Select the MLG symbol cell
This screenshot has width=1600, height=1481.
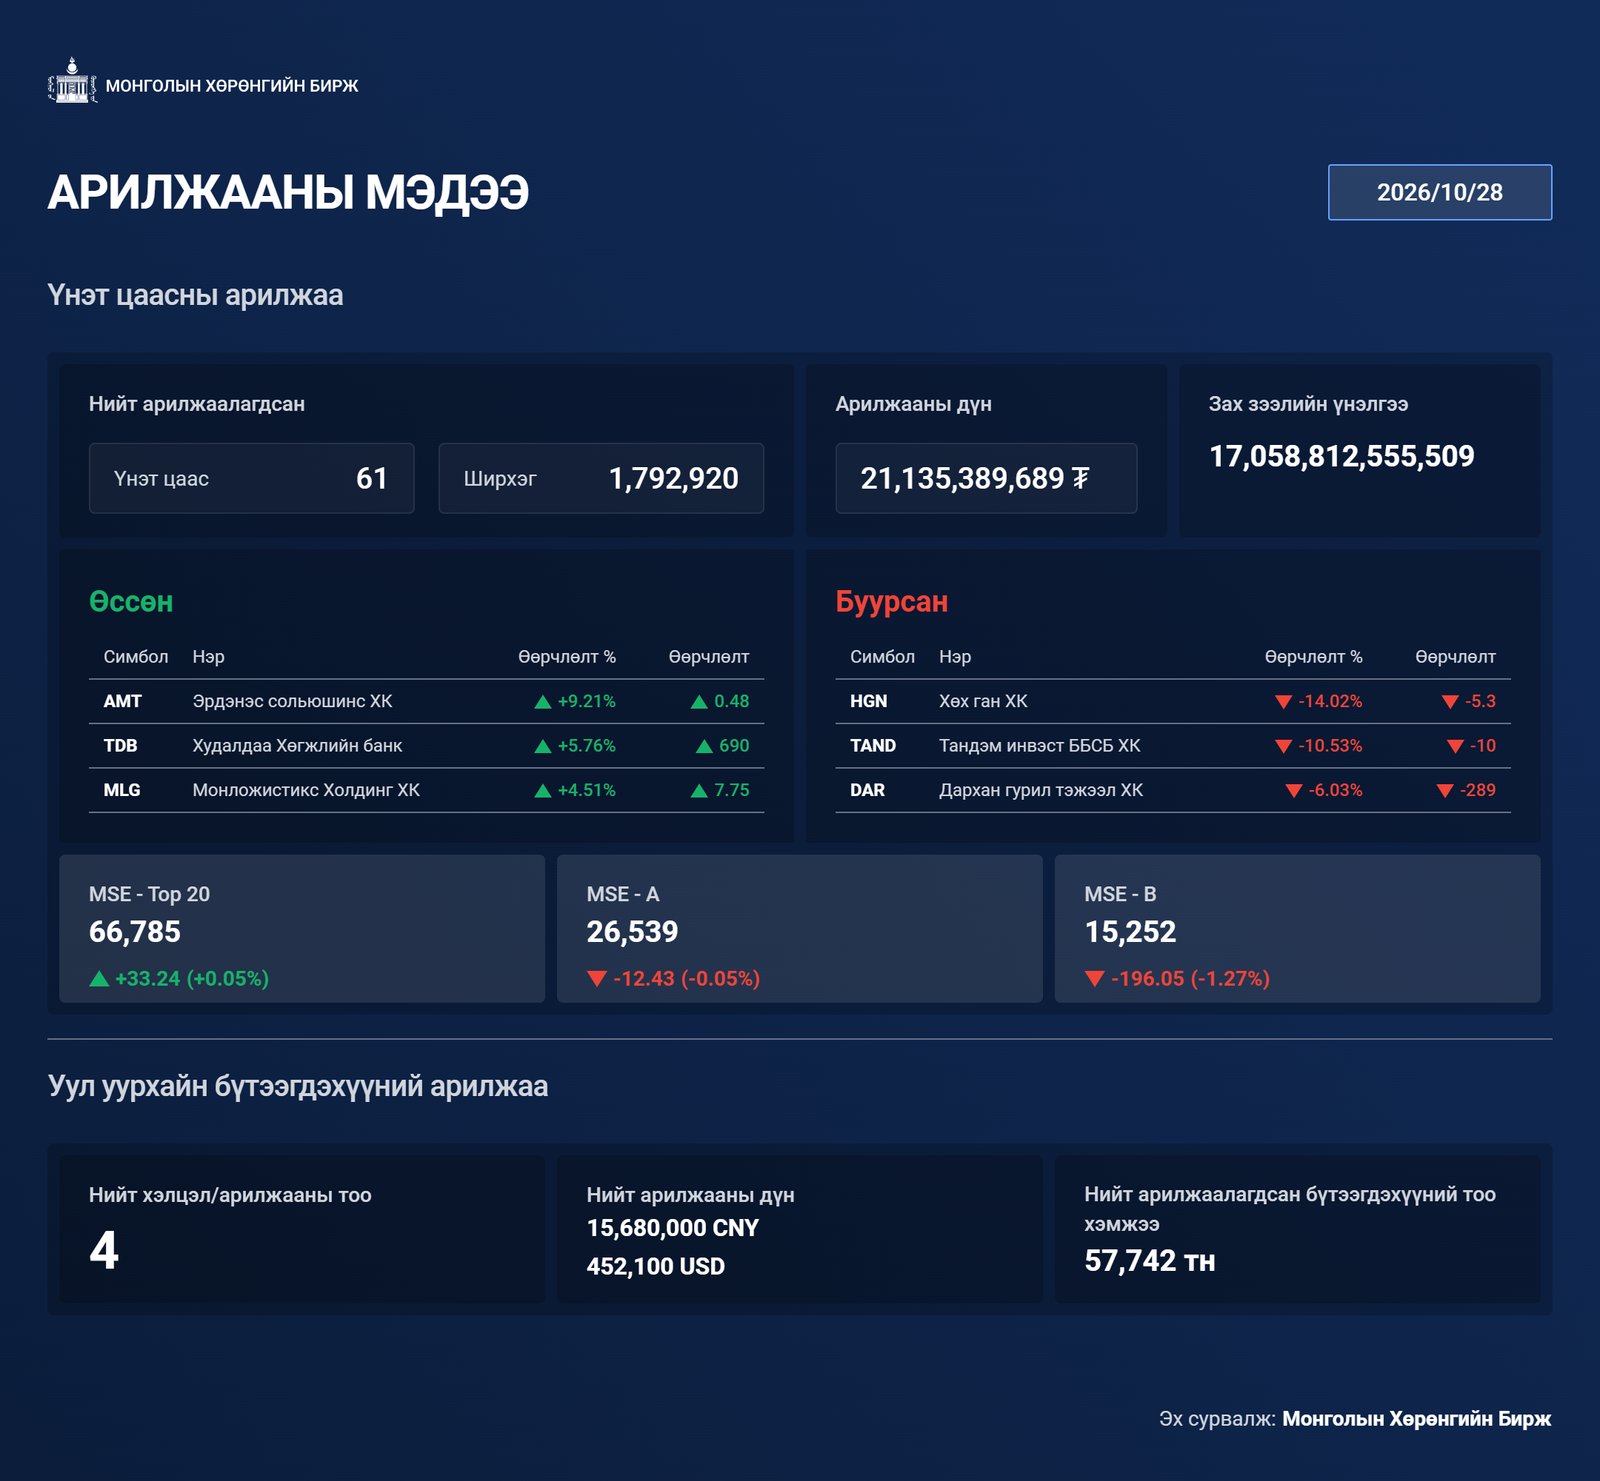pyautogui.click(x=122, y=790)
